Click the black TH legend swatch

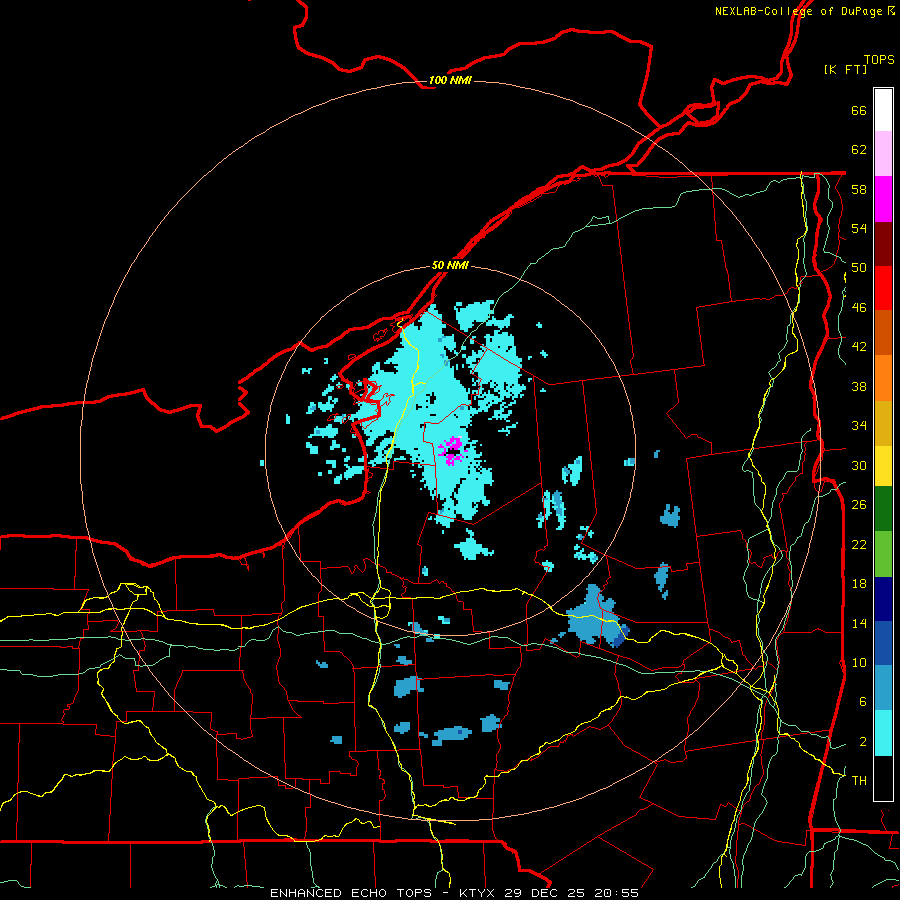click(883, 778)
